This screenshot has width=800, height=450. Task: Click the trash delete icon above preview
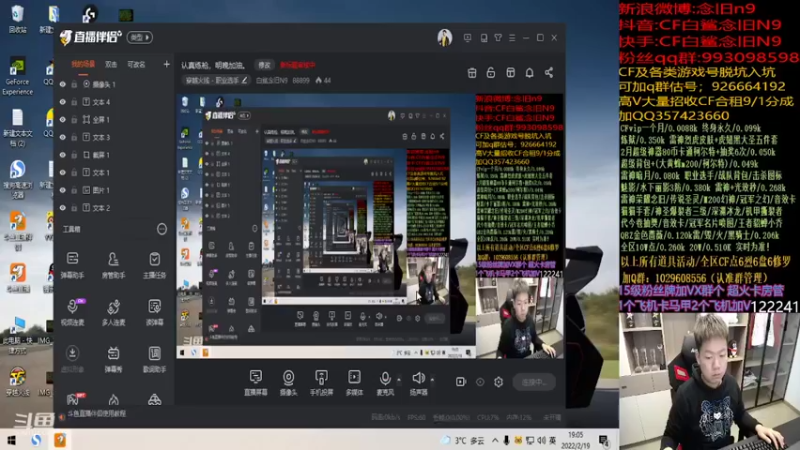click(472, 73)
